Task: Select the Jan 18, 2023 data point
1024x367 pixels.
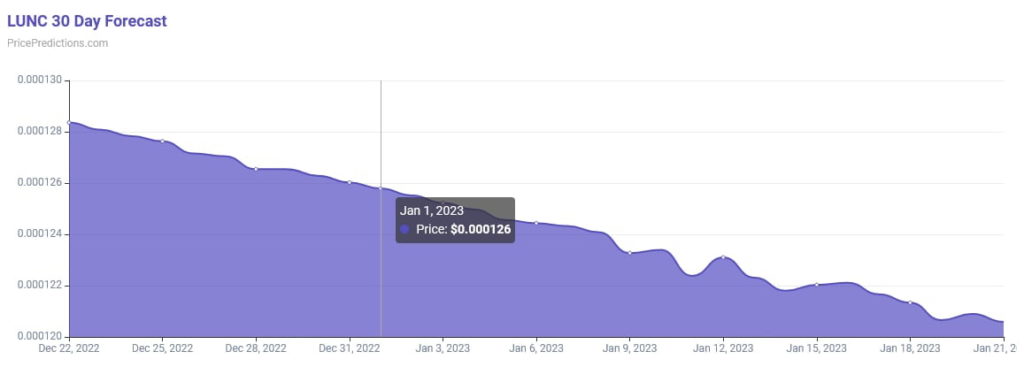Action: coord(910,302)
